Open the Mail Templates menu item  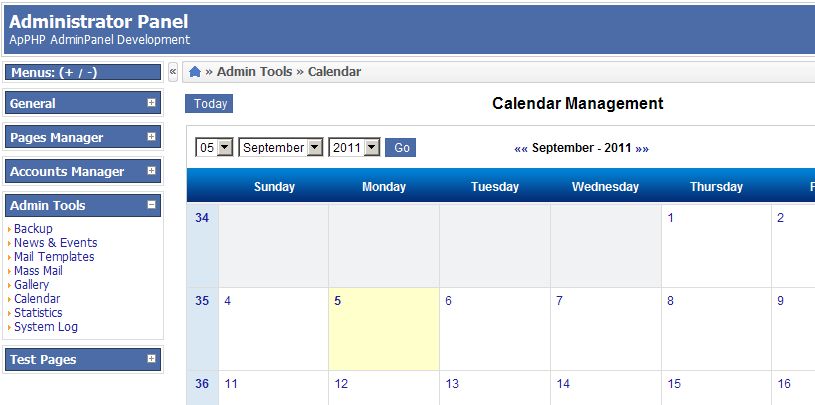coord(54,257)
